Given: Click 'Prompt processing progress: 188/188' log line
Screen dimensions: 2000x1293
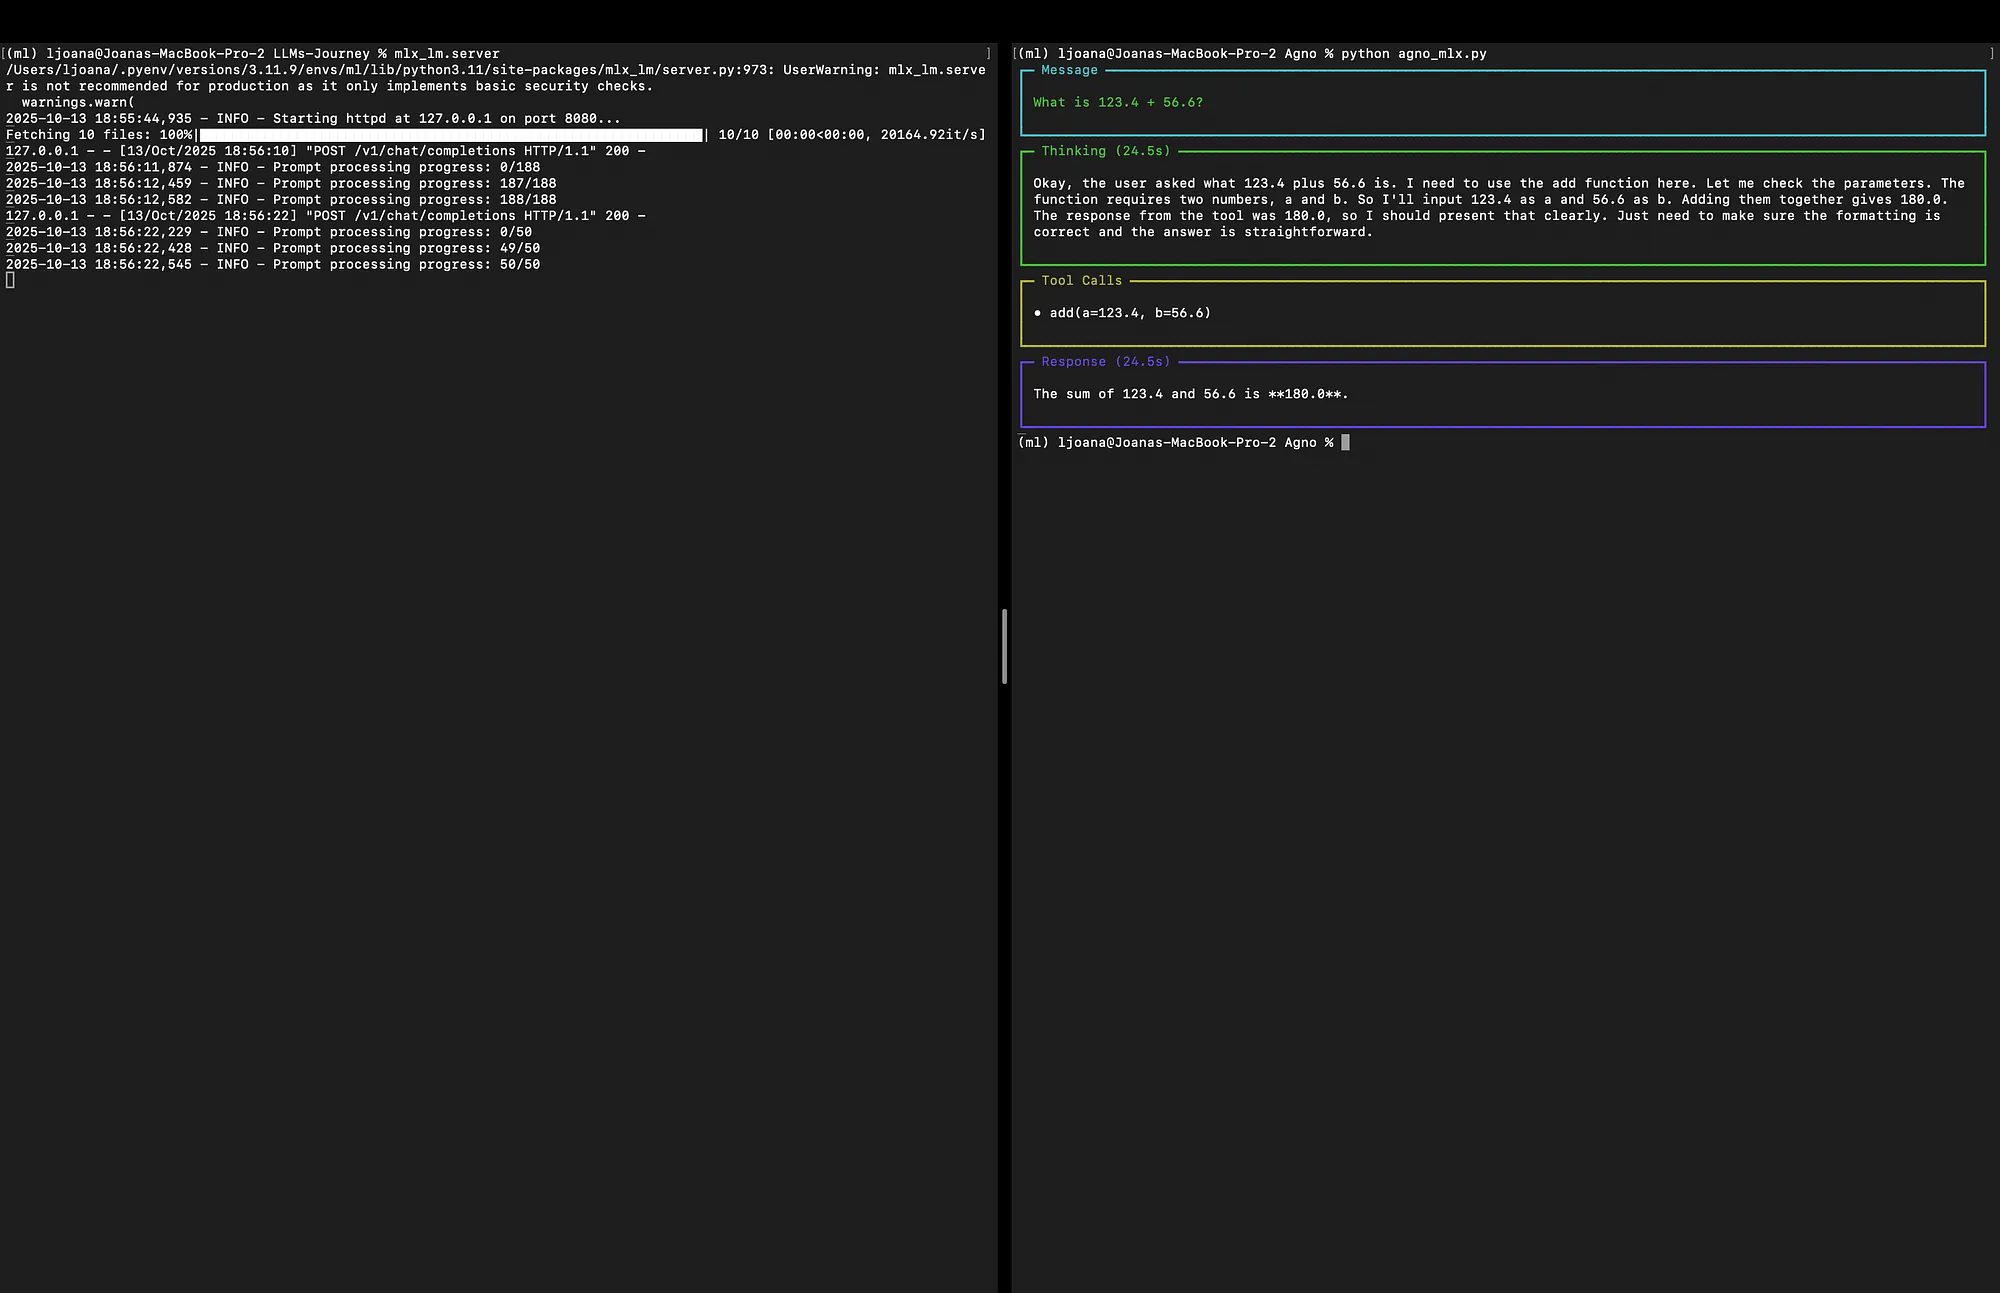Looking at the screenshot, I should [280, 199].
